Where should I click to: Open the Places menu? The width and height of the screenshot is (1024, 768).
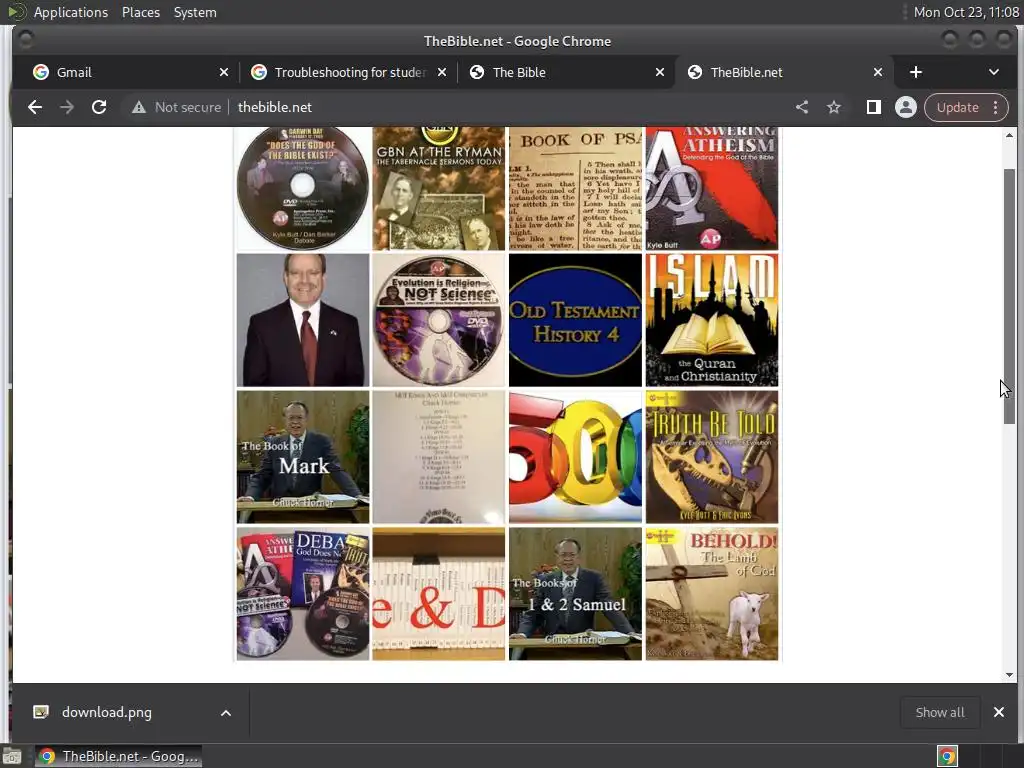(140, 12)
